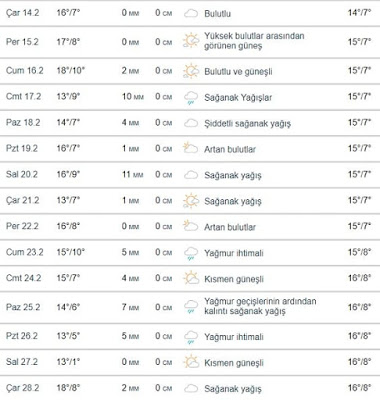Click the rain icon for Paz 25.2
The height and width of the screenshot is (400, 380).
pos(191,307)
